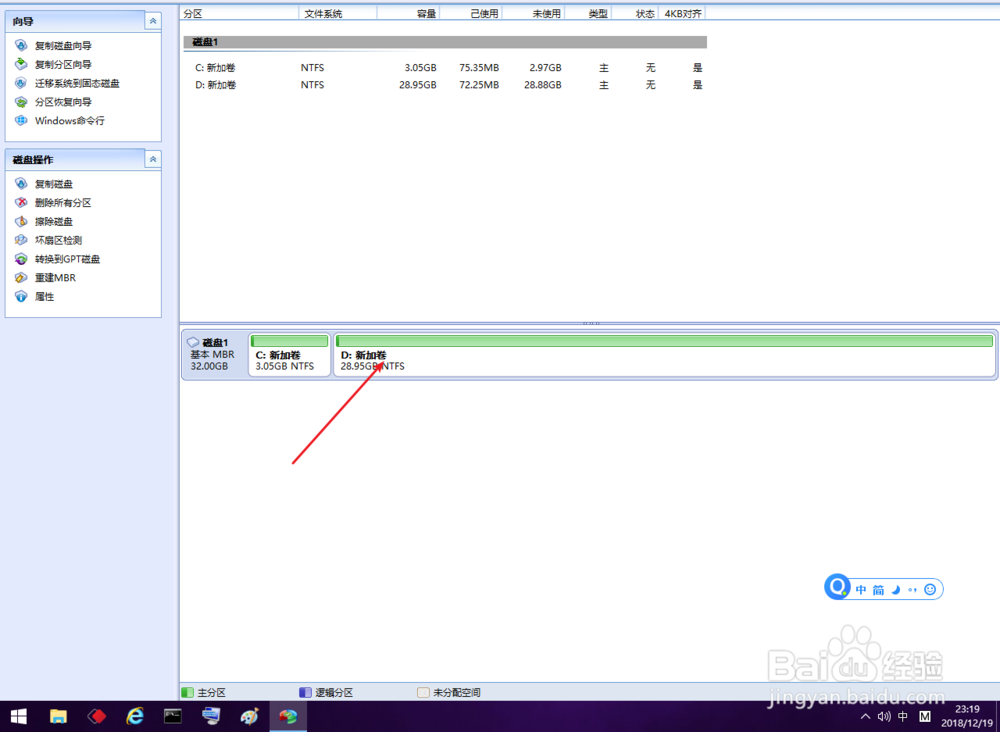This screenshot has width=1000, height=732.
Task: Click the 复制磁盘 icon under 磁盘操作
Action: pyautogui.click(x=21, y=184)
